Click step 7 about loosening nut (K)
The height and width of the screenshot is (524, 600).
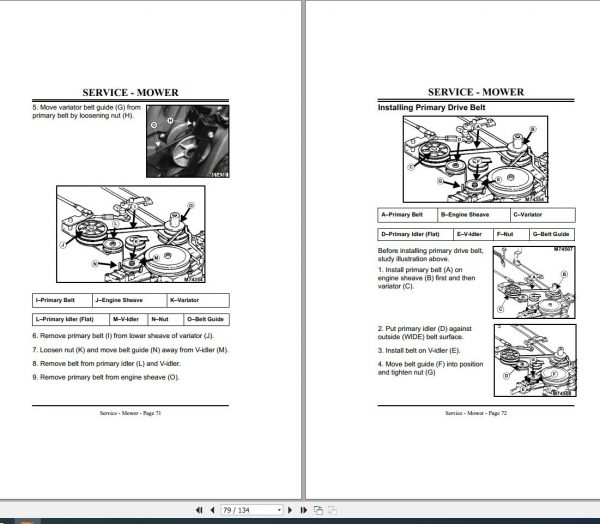130,350
